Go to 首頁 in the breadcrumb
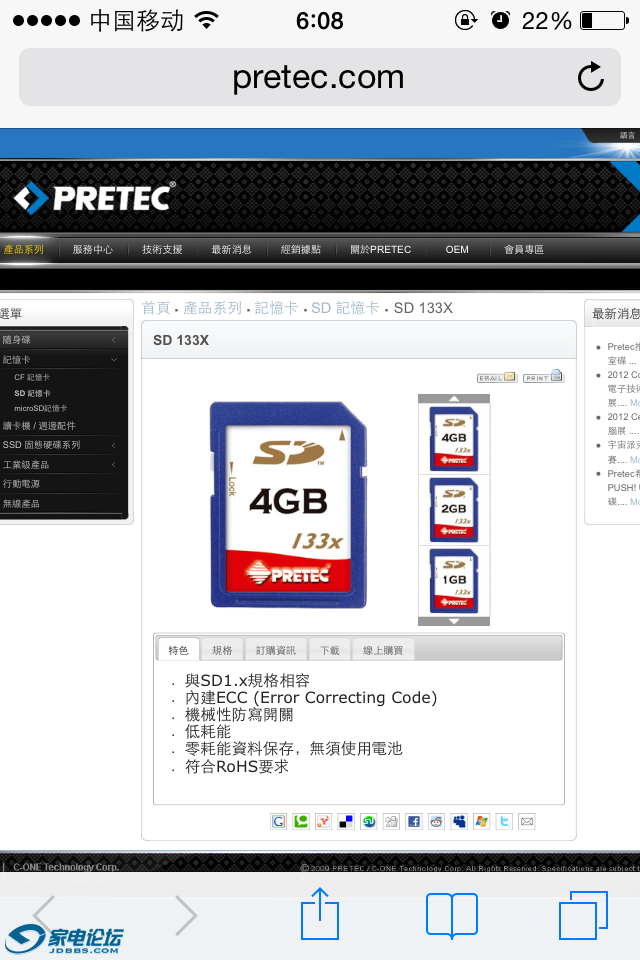 click(156, 308)
